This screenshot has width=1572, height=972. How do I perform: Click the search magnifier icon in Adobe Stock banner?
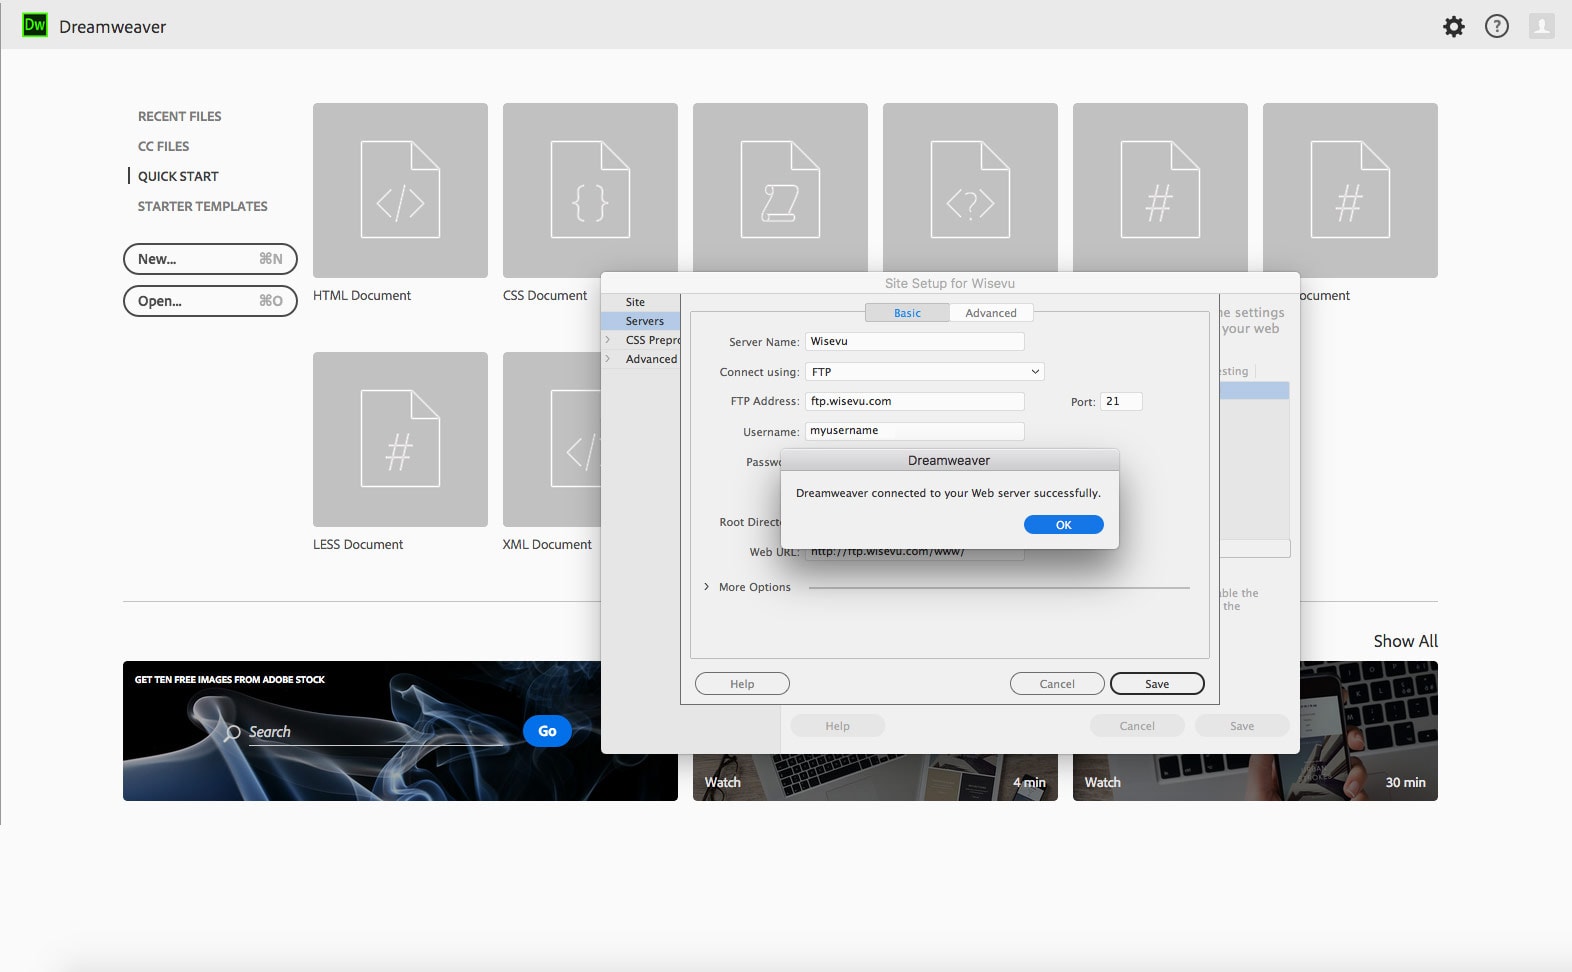click(232, 733)
